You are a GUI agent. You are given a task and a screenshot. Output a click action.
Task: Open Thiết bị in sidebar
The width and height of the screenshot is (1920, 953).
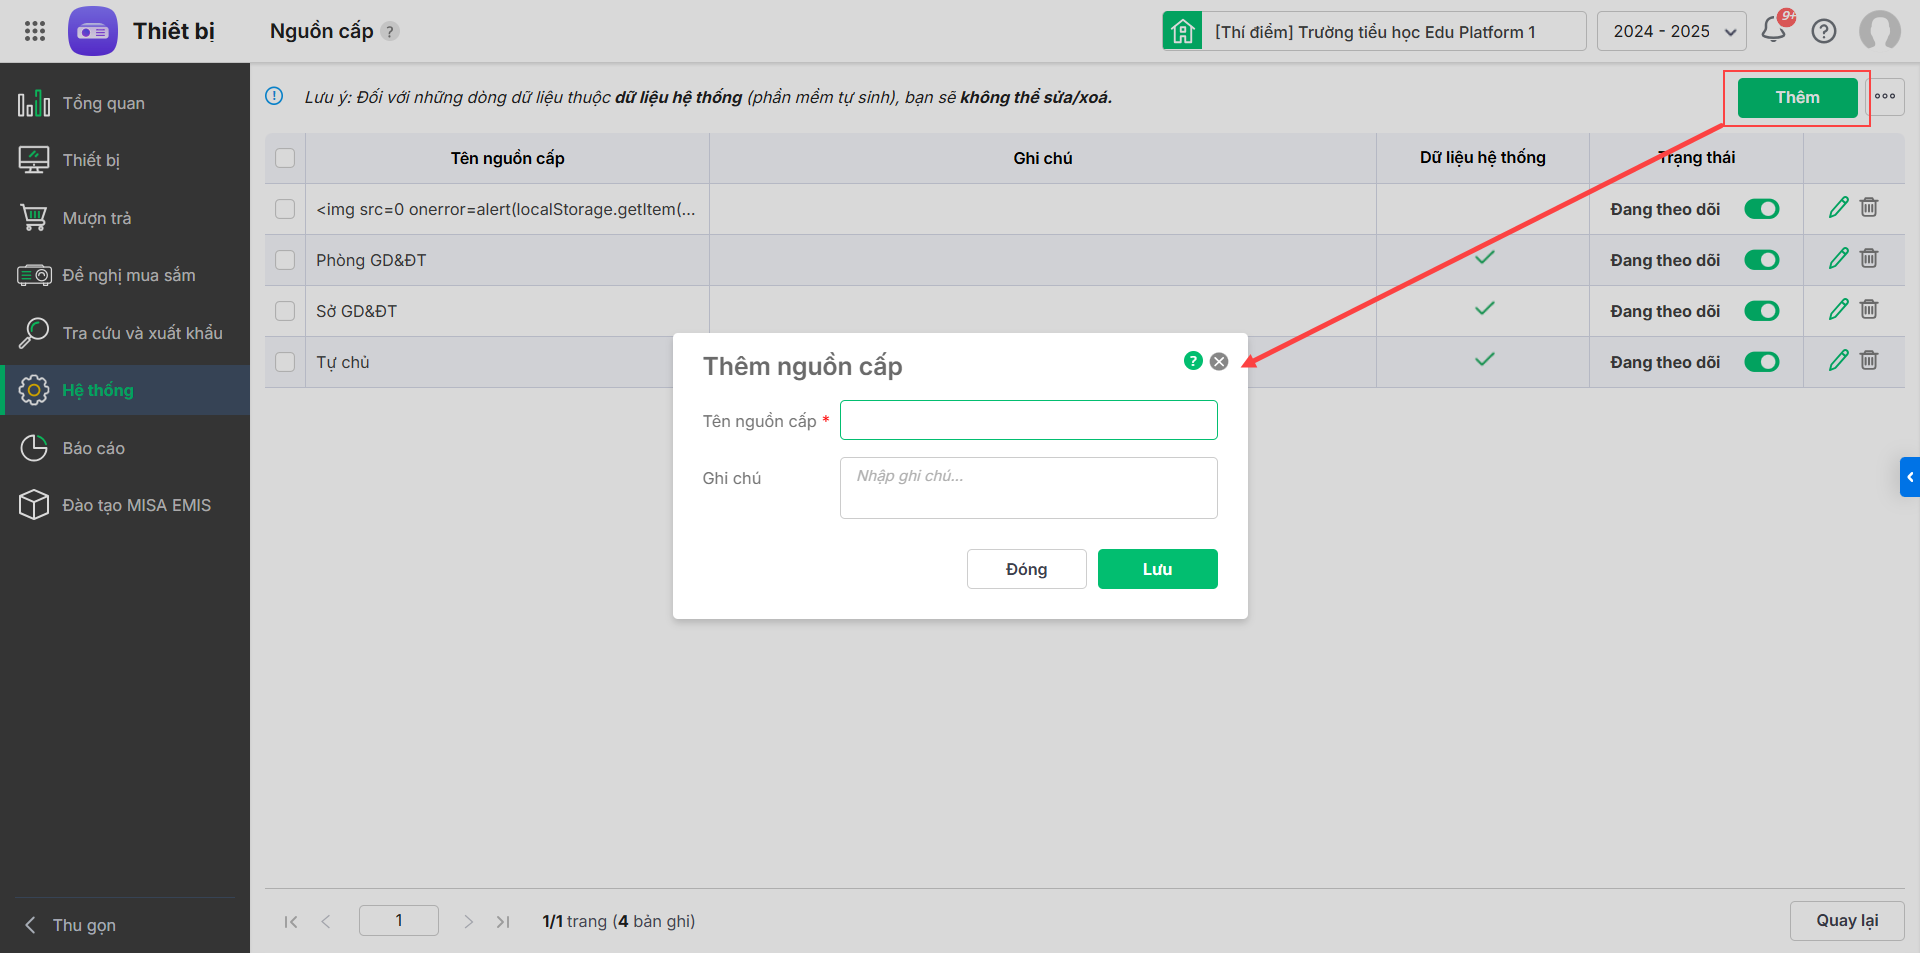(x=125, y=160)
